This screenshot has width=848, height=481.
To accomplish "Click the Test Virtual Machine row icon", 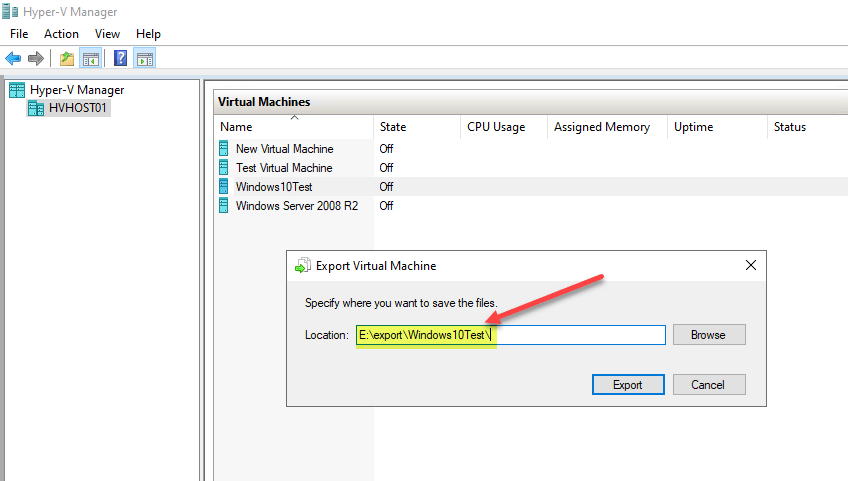I will point(223,168).
